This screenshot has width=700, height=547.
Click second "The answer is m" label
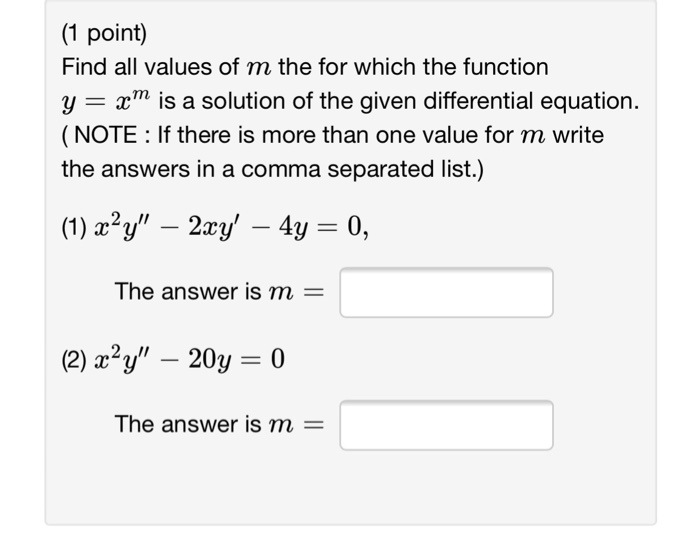tap(204, 424)
